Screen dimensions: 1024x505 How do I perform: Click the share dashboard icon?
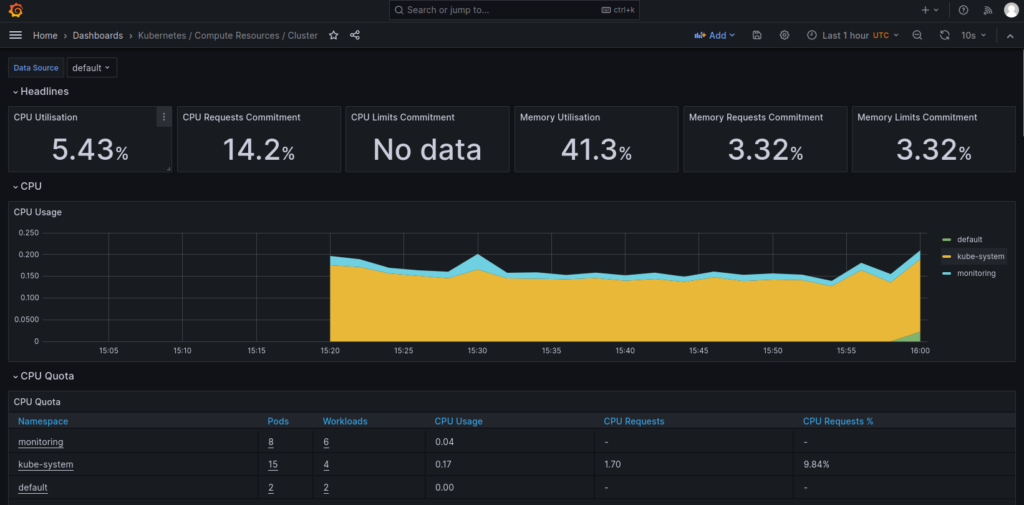point(355,35)
